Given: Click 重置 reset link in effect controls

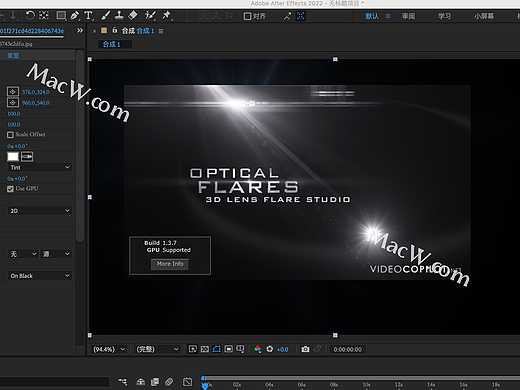Looking at the screenshot, I should (13, 55).
